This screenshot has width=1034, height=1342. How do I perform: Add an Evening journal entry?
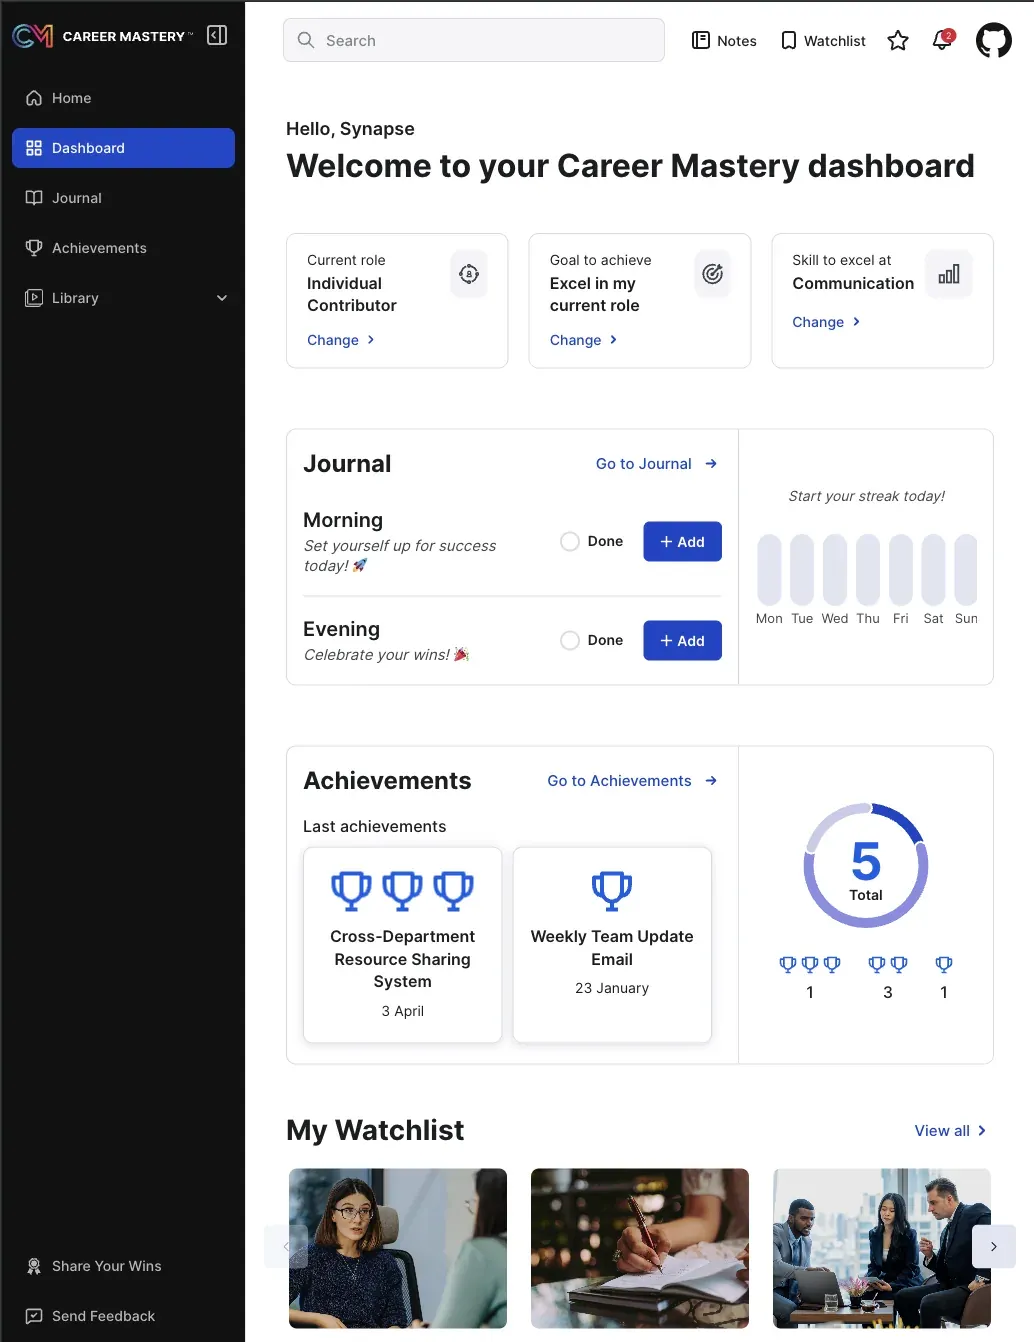(682, 641)
